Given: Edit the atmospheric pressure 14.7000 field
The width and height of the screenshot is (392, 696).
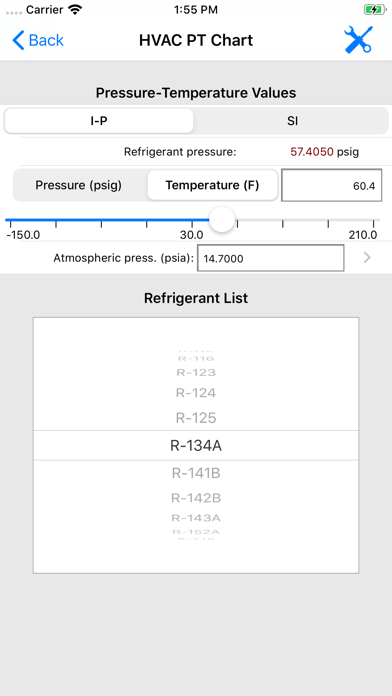Looking at the screenshot, I should coord(270,258).
